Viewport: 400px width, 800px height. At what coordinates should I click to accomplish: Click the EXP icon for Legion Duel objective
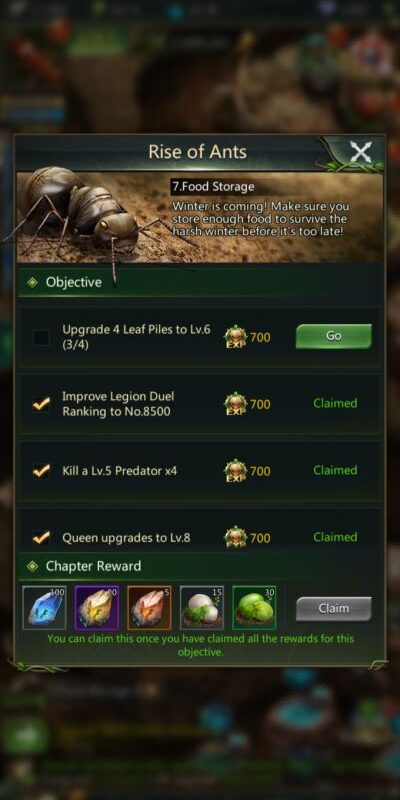click(x=236, y=404)
